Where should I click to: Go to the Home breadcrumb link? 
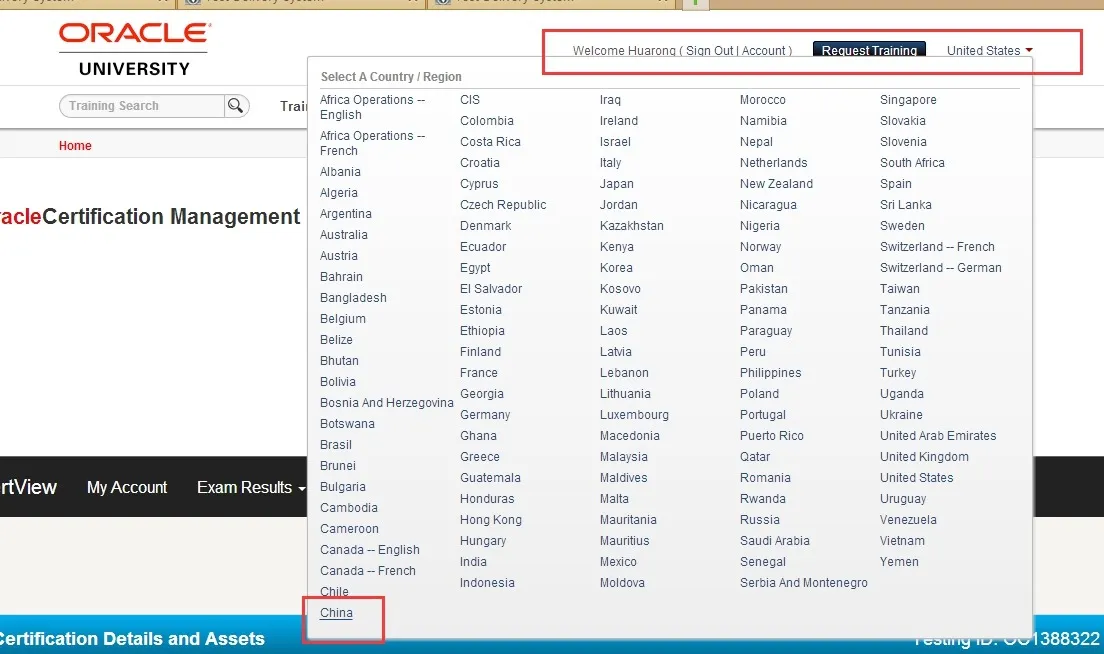point(75,146)
